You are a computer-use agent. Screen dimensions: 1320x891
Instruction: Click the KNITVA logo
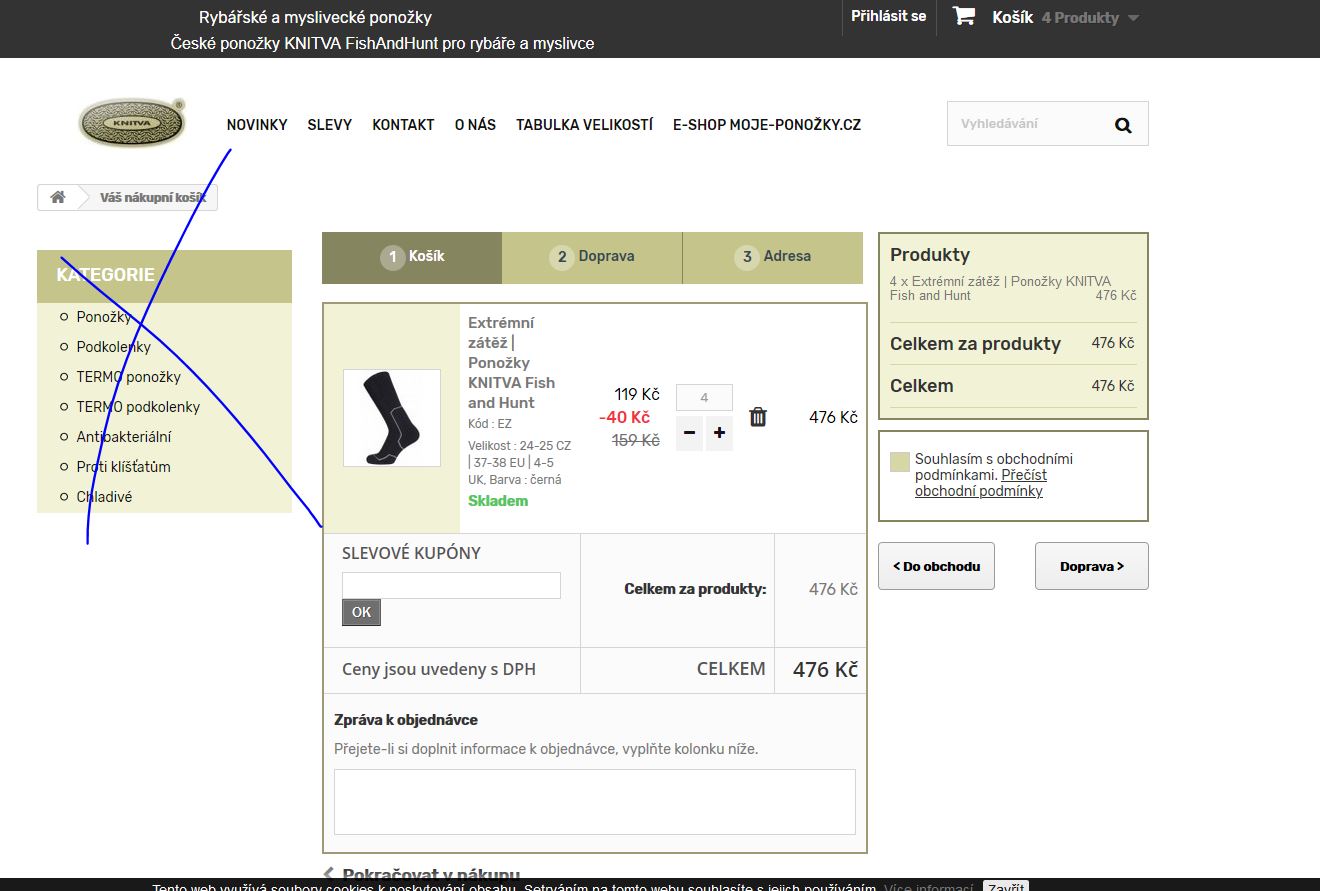tap(132, 123)
